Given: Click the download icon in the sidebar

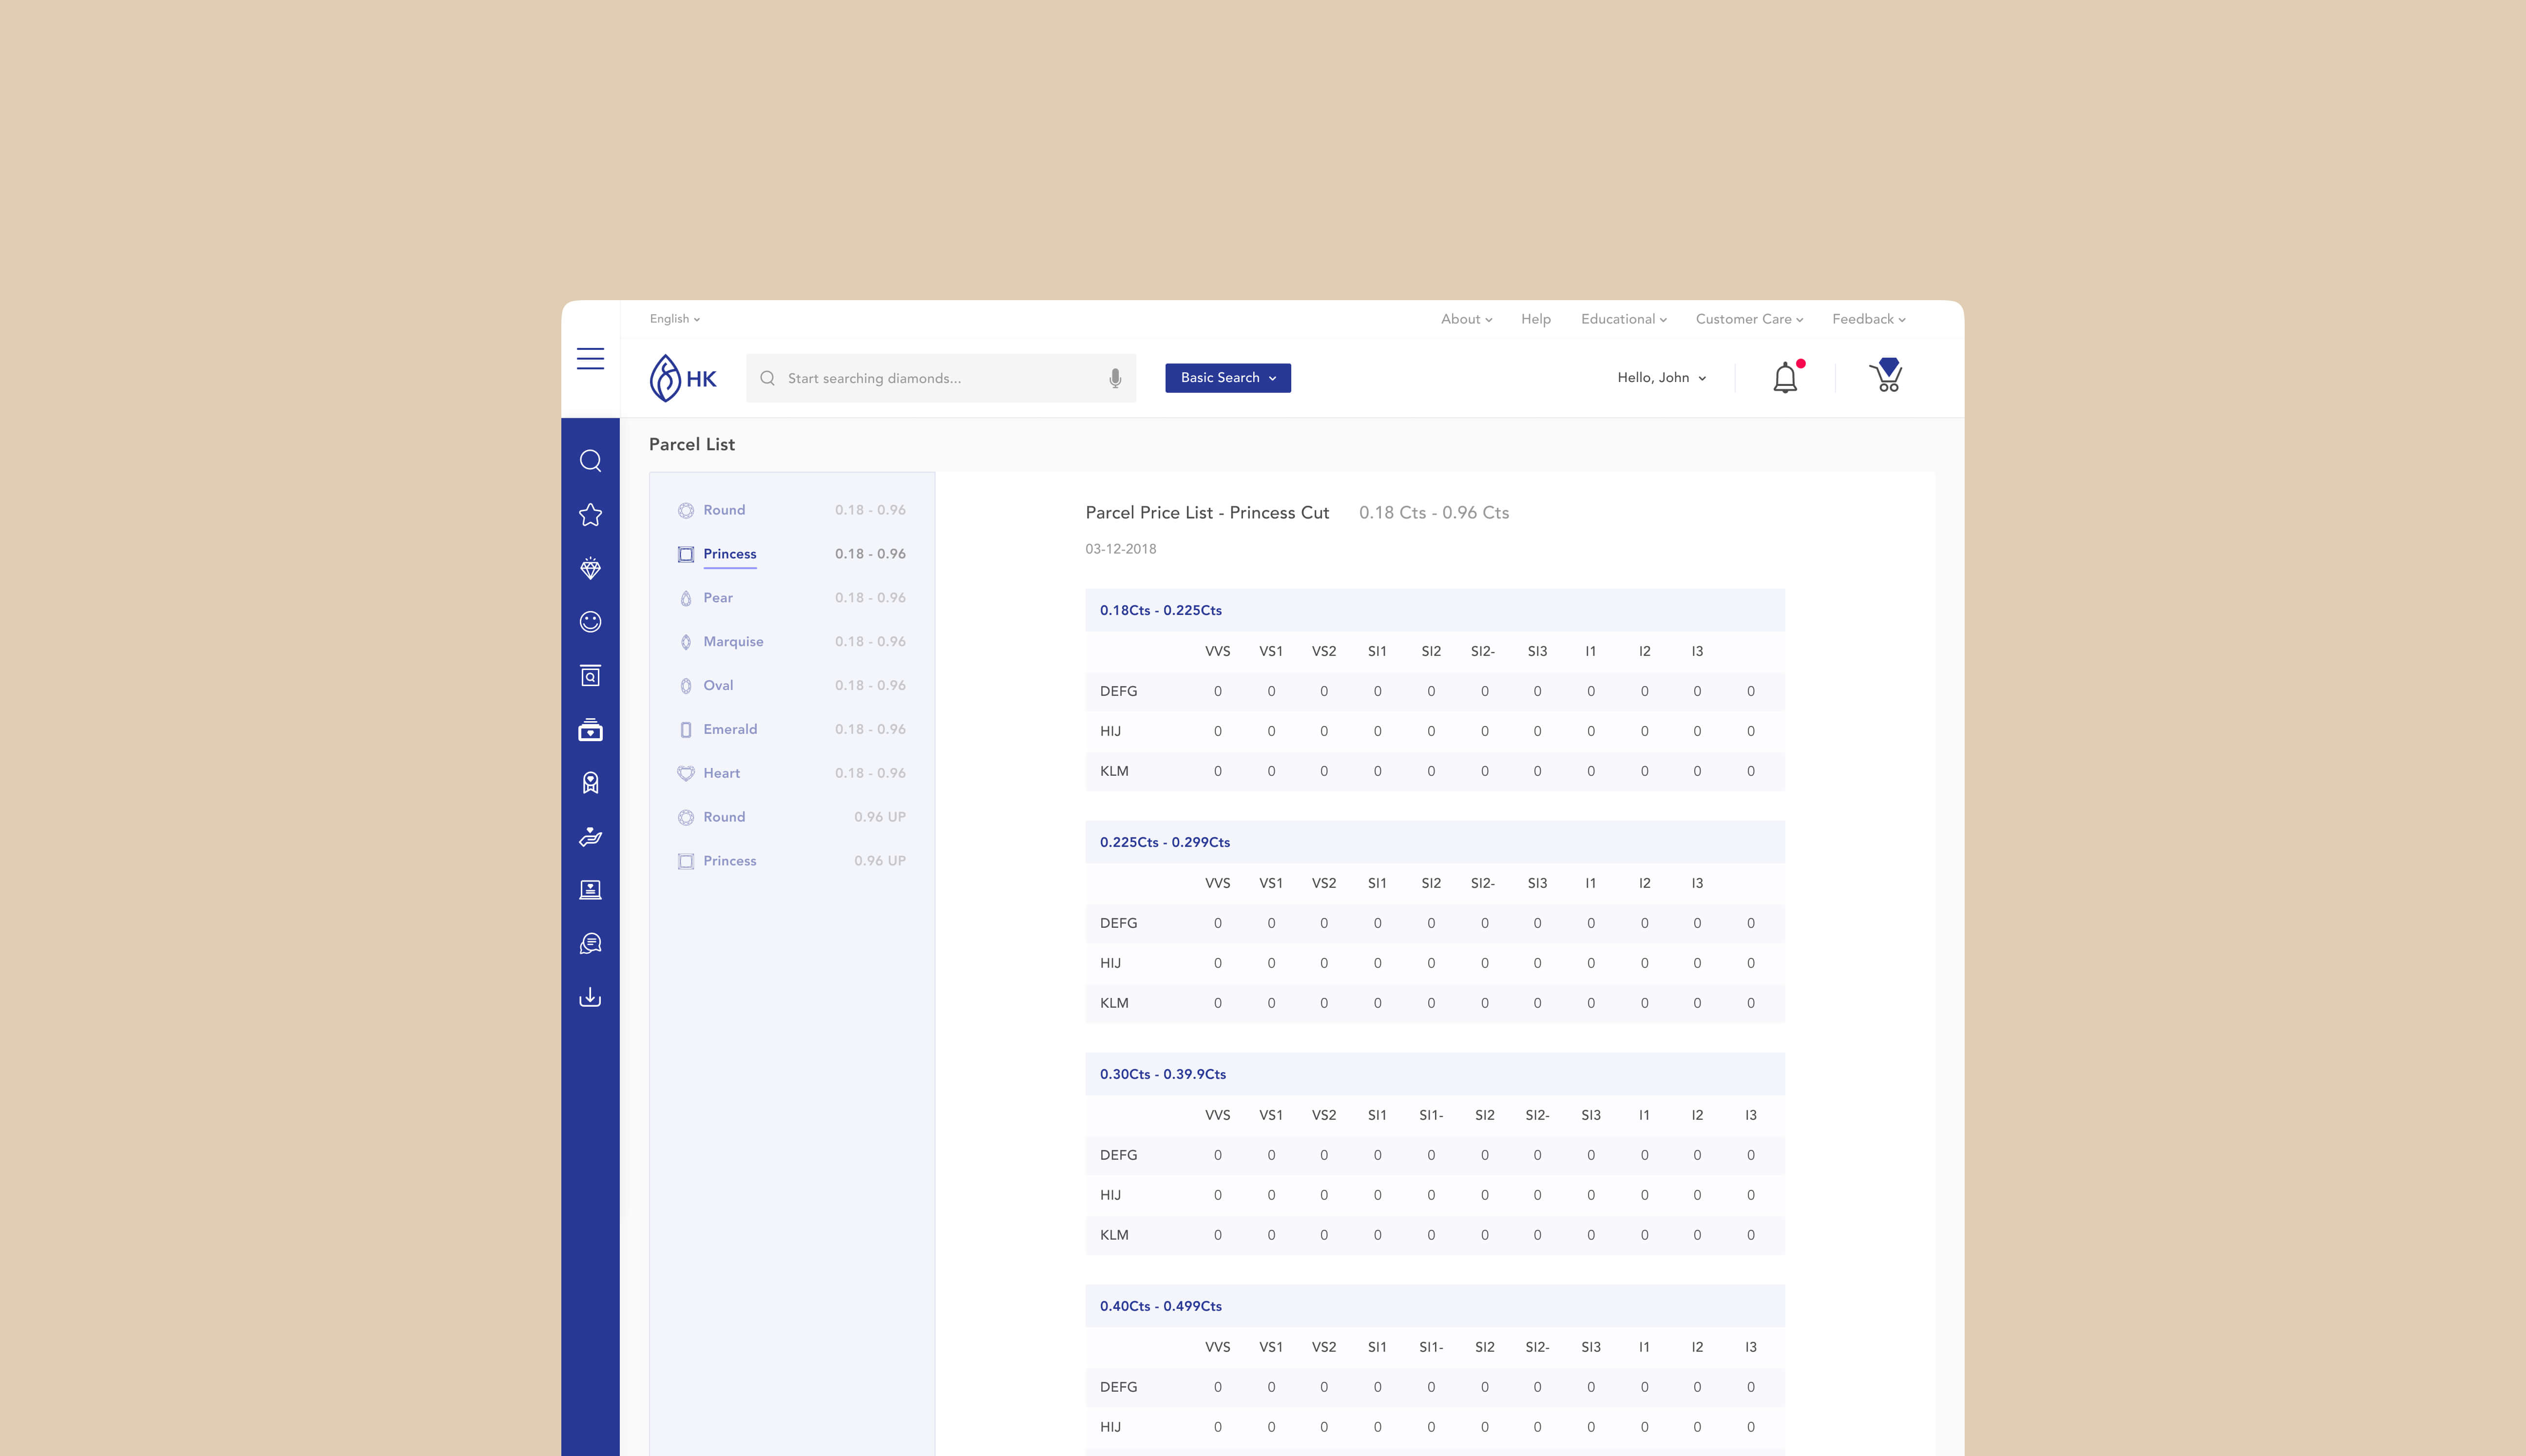Looking at the screenshot, I should [590, 997].
